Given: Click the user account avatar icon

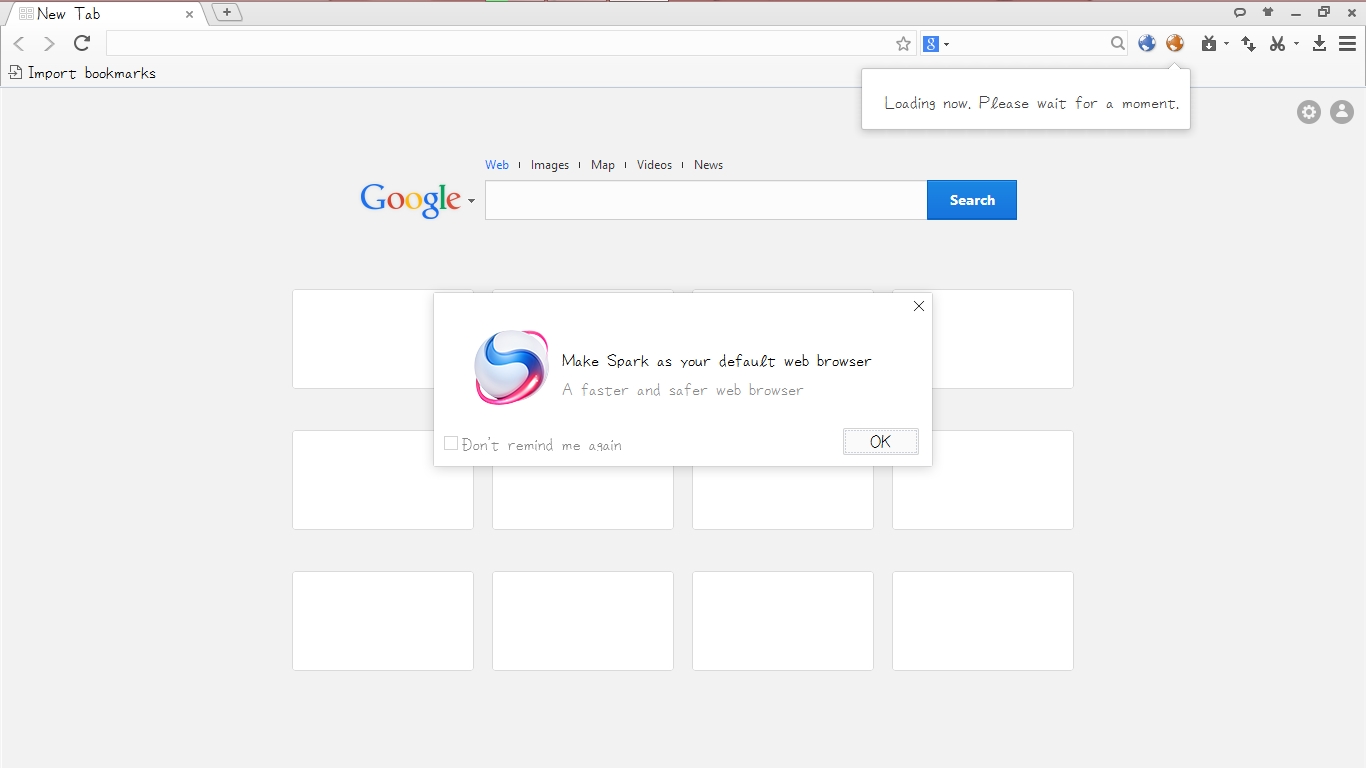Looking at the screenshot, I should point(1342,112).
